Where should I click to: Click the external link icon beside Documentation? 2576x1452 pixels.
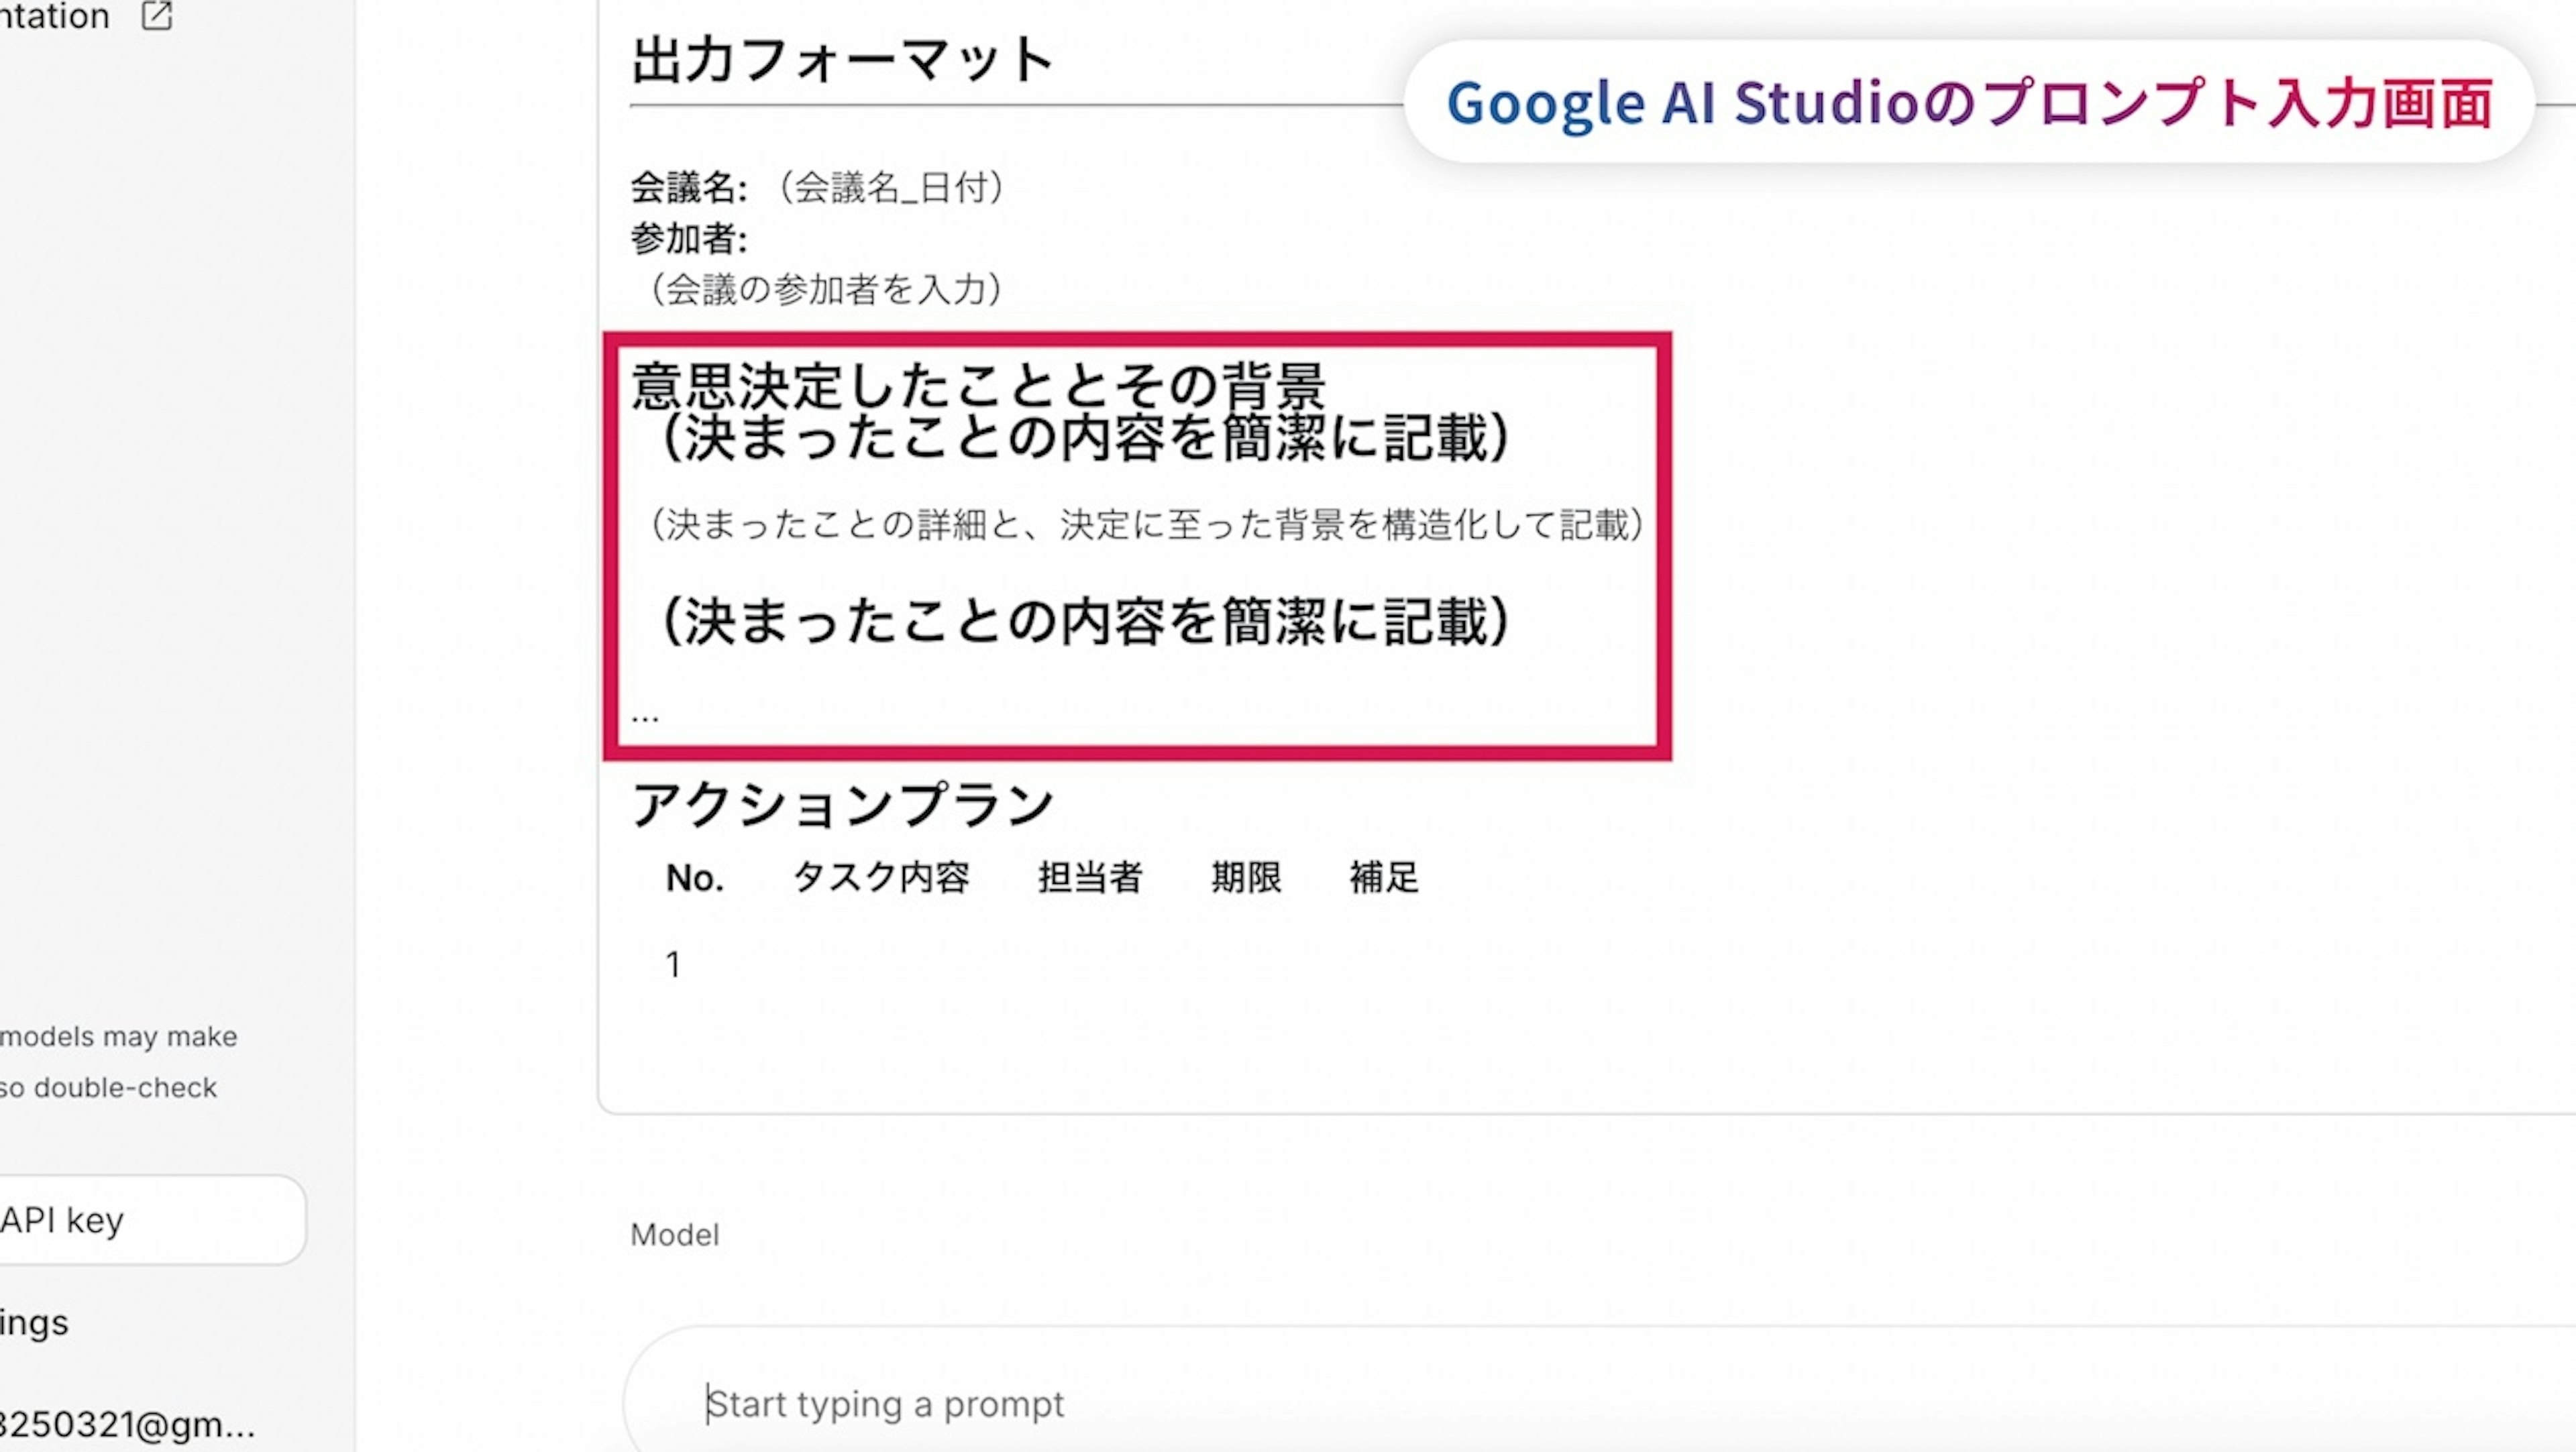point(157,16)
